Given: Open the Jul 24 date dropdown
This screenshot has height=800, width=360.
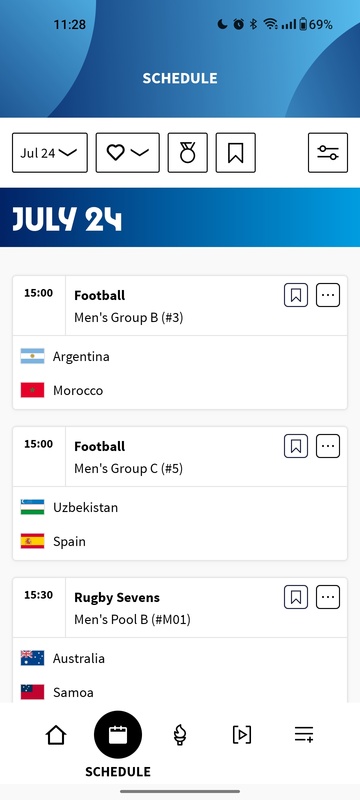Looking at the screenshot, I should pyautogui.click(x=50, y=153).
